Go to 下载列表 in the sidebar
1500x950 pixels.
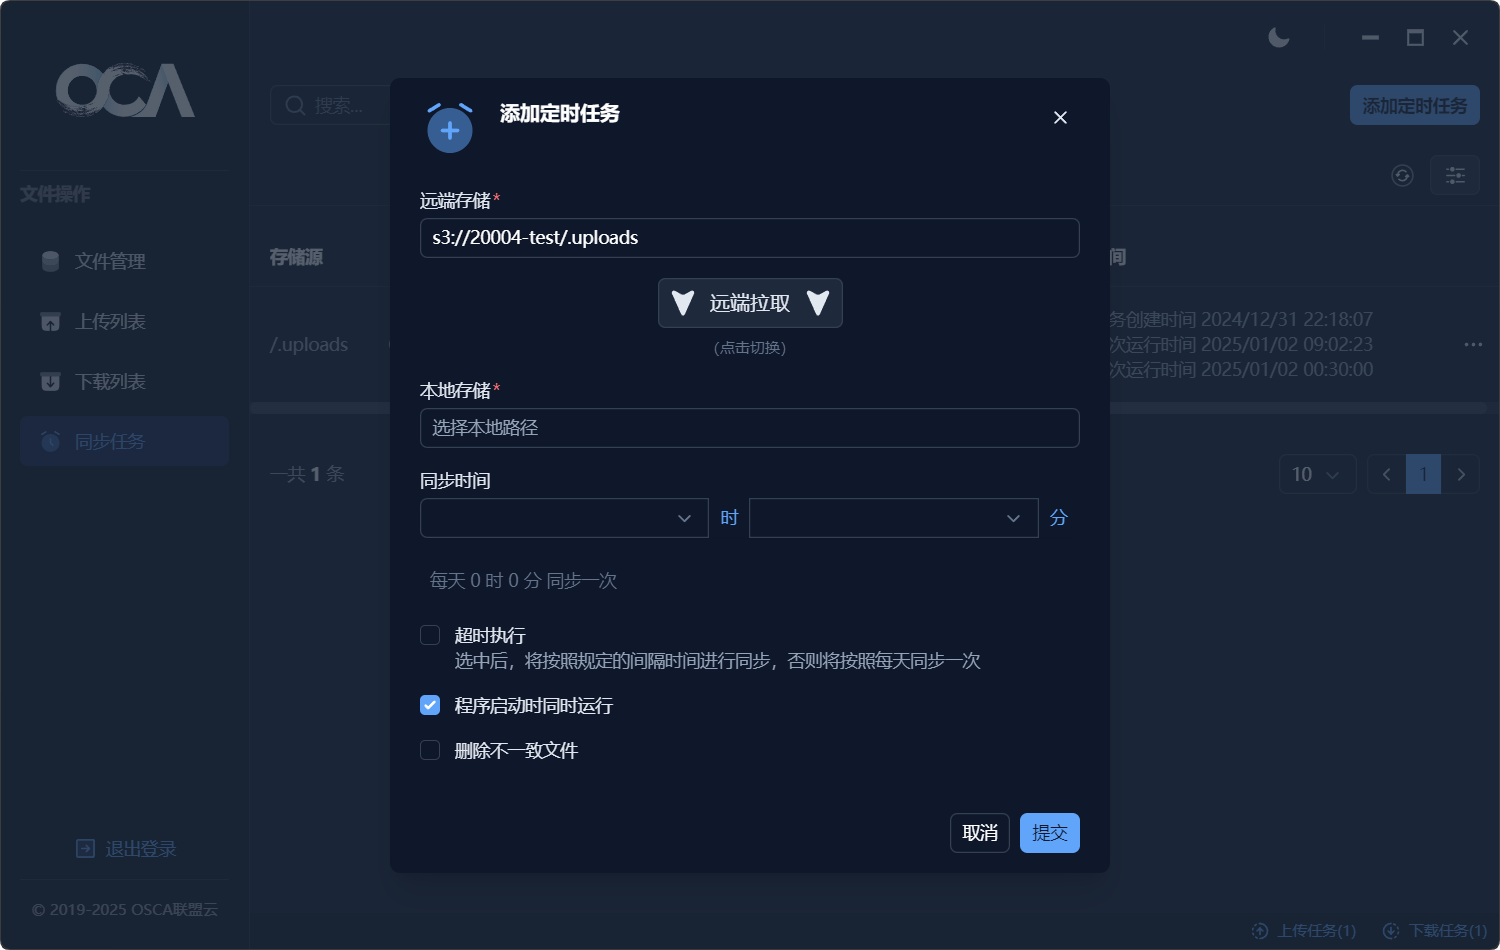tap(110, 382)
